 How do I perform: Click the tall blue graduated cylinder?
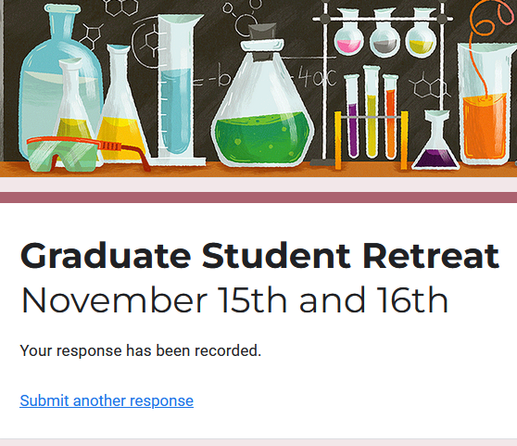[176, 90]
